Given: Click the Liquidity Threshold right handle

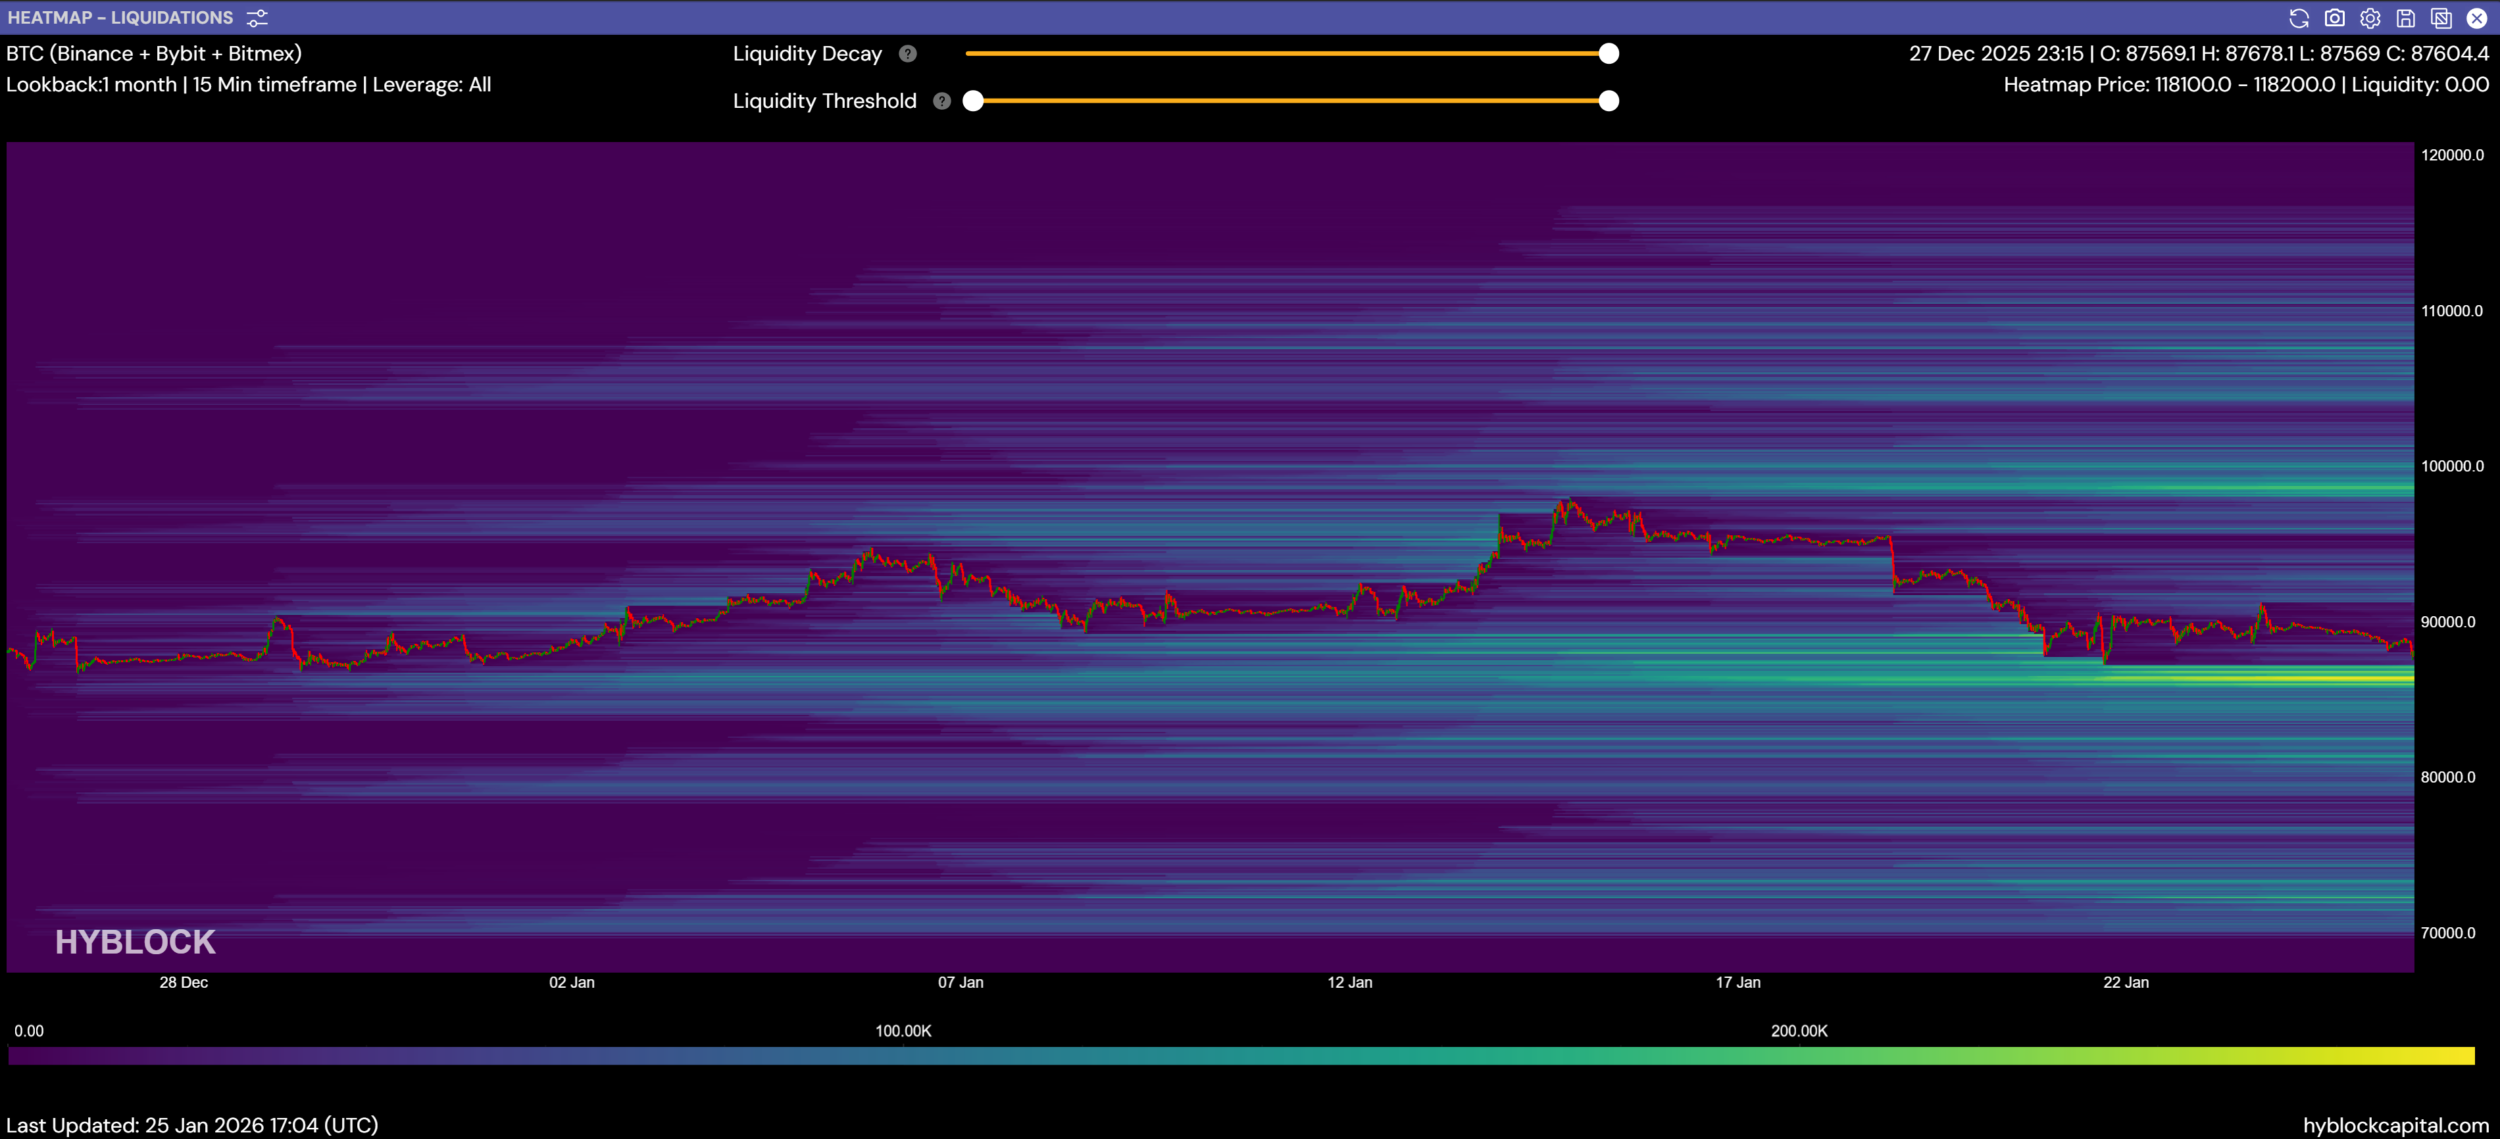Looking at the screenshot, I should tap(1608, 101).
